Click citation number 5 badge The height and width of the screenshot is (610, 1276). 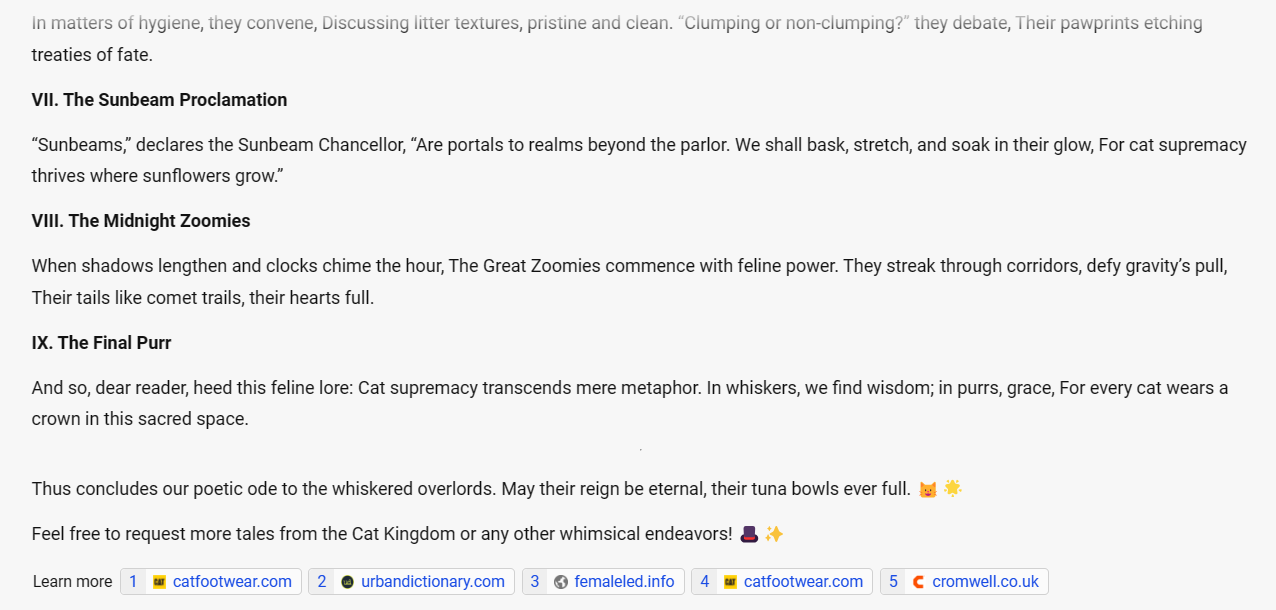pyautogui.click(x=893, y=582)
